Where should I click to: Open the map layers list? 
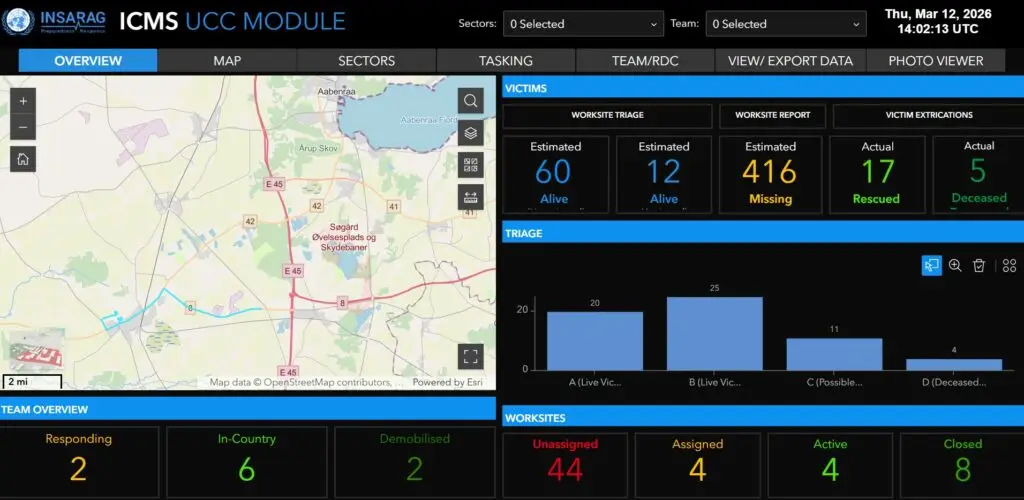coord(470,133)
